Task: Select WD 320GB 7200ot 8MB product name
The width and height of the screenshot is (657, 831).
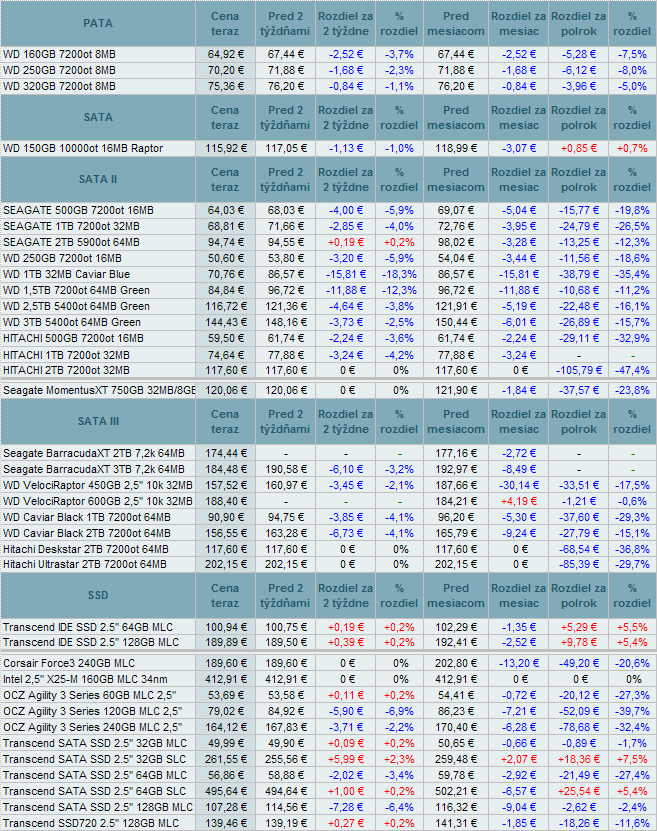Action: [59, 86]
